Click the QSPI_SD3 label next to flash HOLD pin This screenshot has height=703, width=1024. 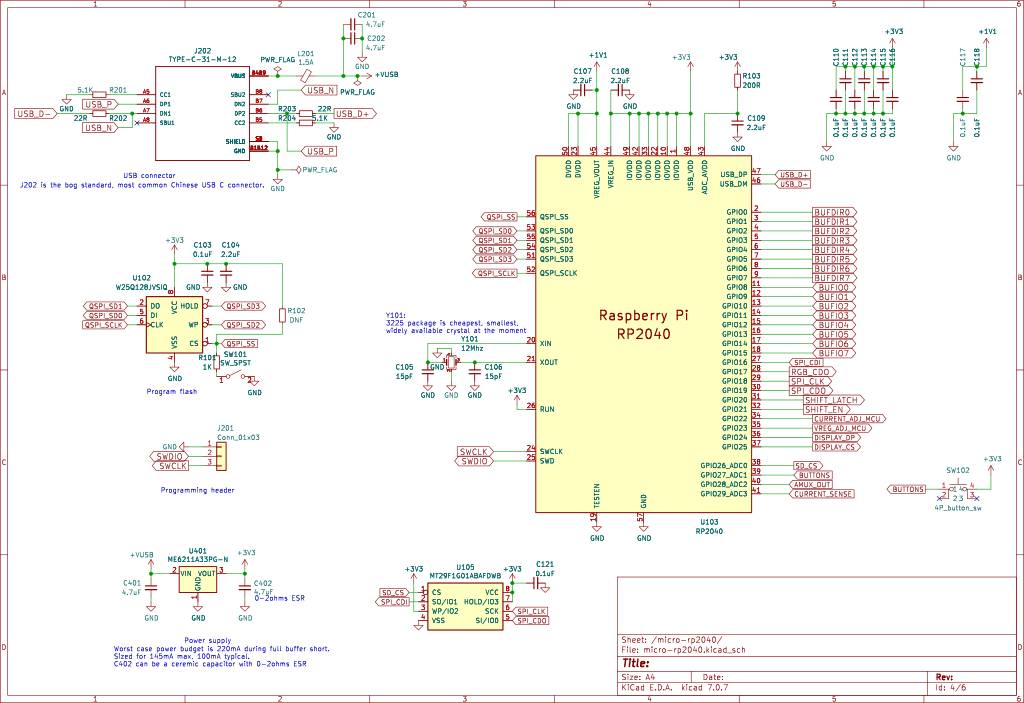(x=243, y=306)
